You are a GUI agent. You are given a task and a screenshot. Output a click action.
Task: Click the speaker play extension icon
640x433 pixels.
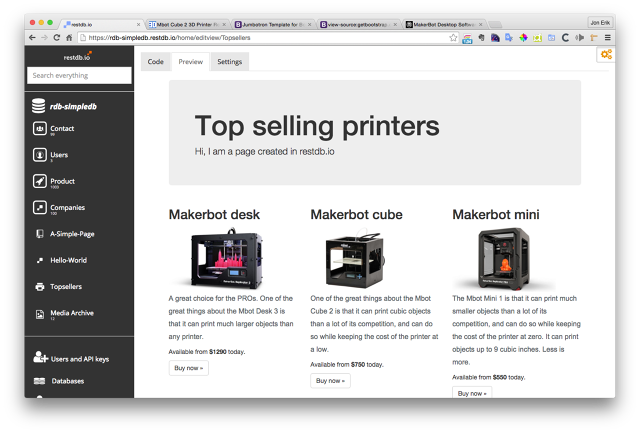click(x=579, y=38)
